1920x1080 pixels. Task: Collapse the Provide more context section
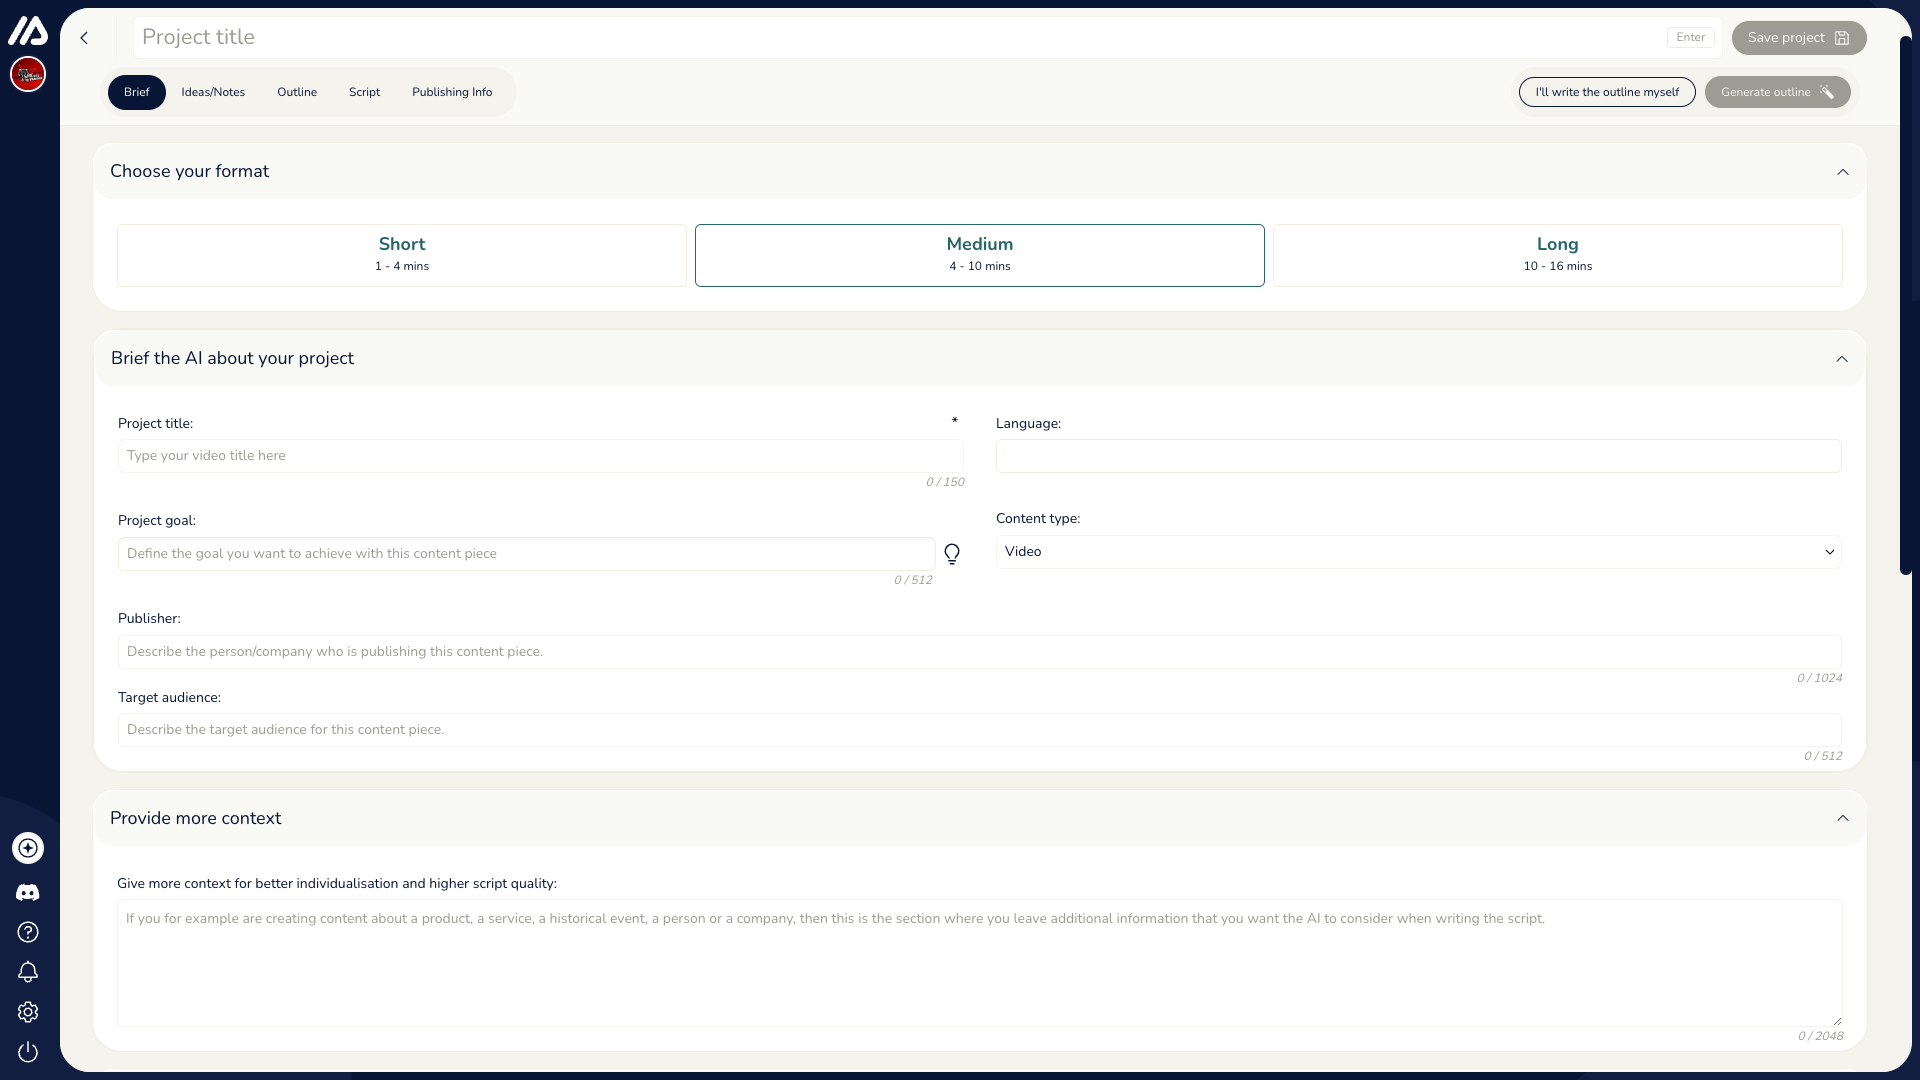pyautogui.click(x=1842, y=818)
